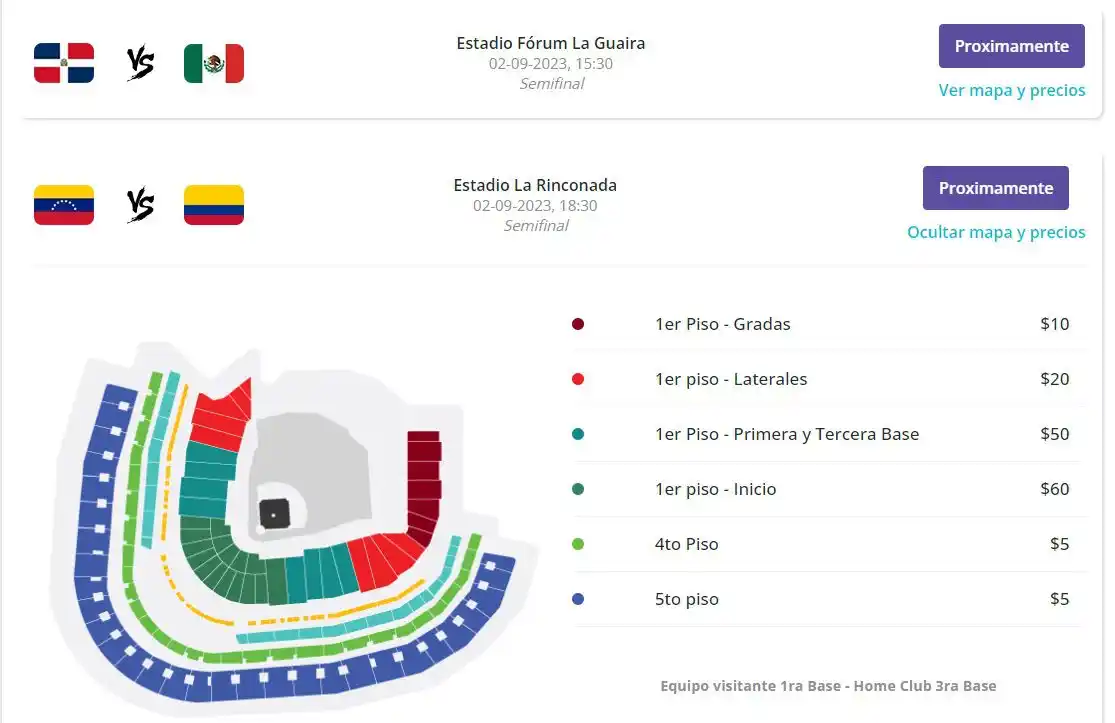1115x723 pixels.
Task: Click the 'Equipo visitante 1ra Base' note text
Action: point(828,686)
